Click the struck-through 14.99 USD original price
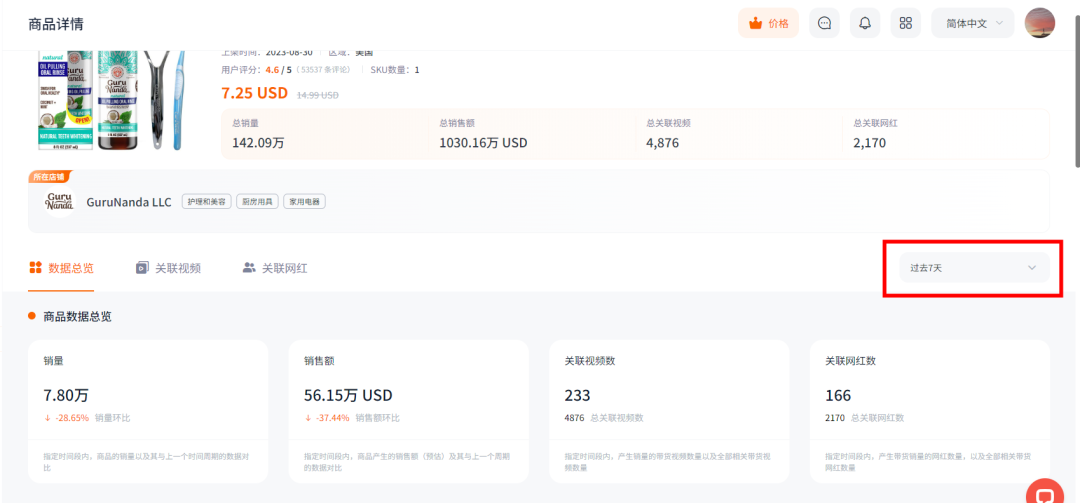Image resolution: width=1080 pixels, height=503 pixels. (x=318, y=95)
